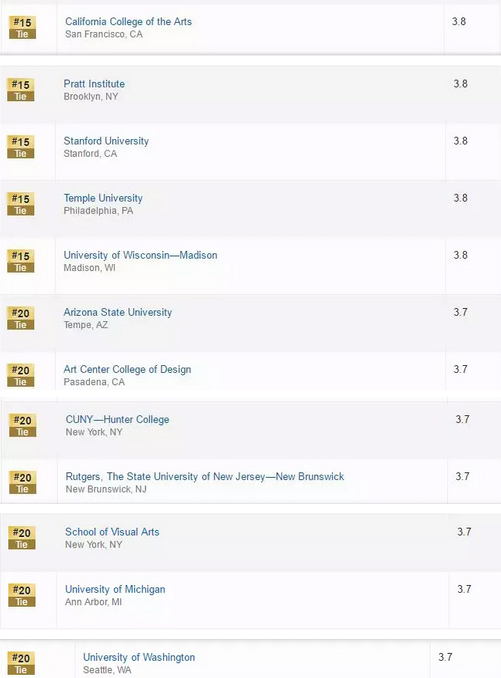Screen dimensions: 501x678
Task: Select 'Philadelphia, PA' location text
Action: click(x=99, y=211)
